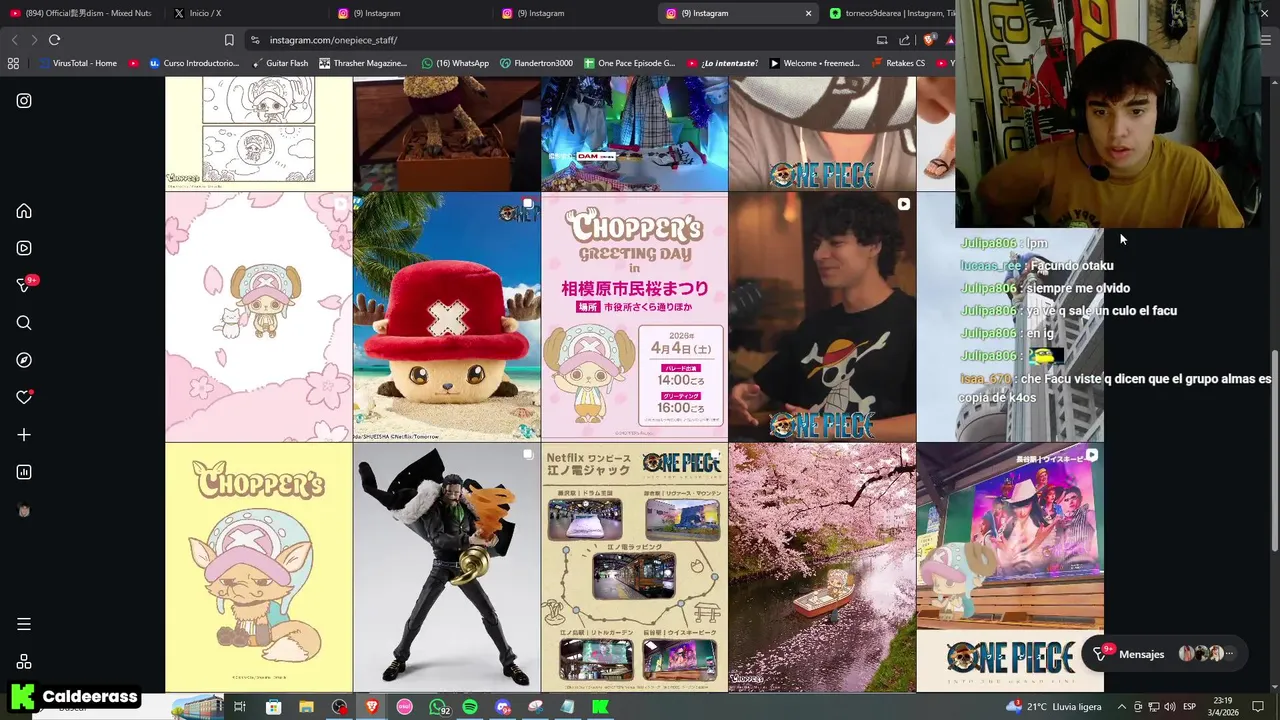Close the active Instagram tab
The image size is (1280, 720).
click(x=808, y=13)
